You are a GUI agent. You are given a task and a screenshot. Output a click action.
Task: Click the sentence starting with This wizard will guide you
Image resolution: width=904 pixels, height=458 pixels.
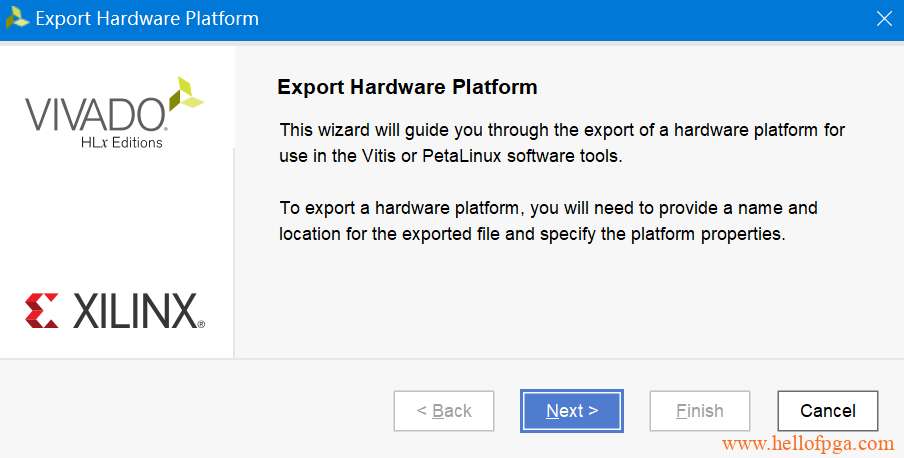(562, 142)
